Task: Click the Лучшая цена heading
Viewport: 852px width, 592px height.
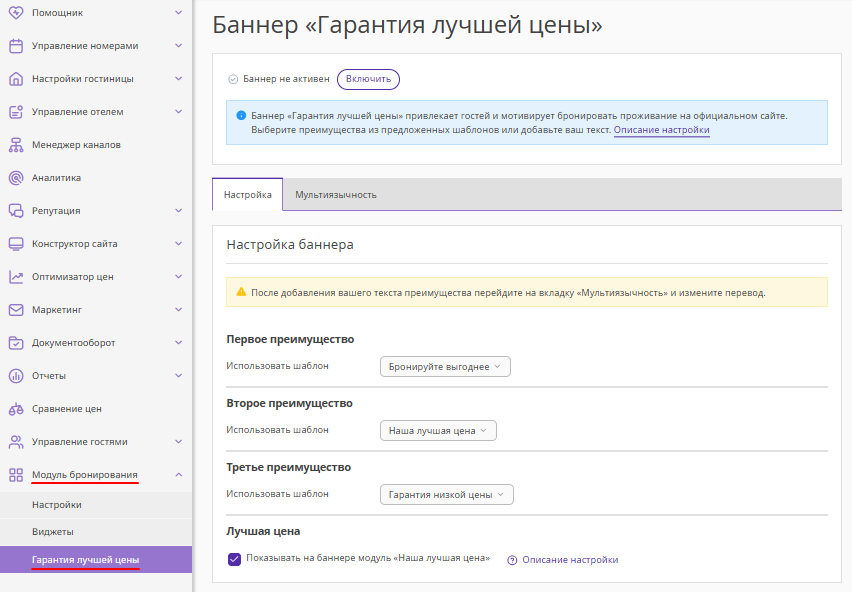Action: 264,532
